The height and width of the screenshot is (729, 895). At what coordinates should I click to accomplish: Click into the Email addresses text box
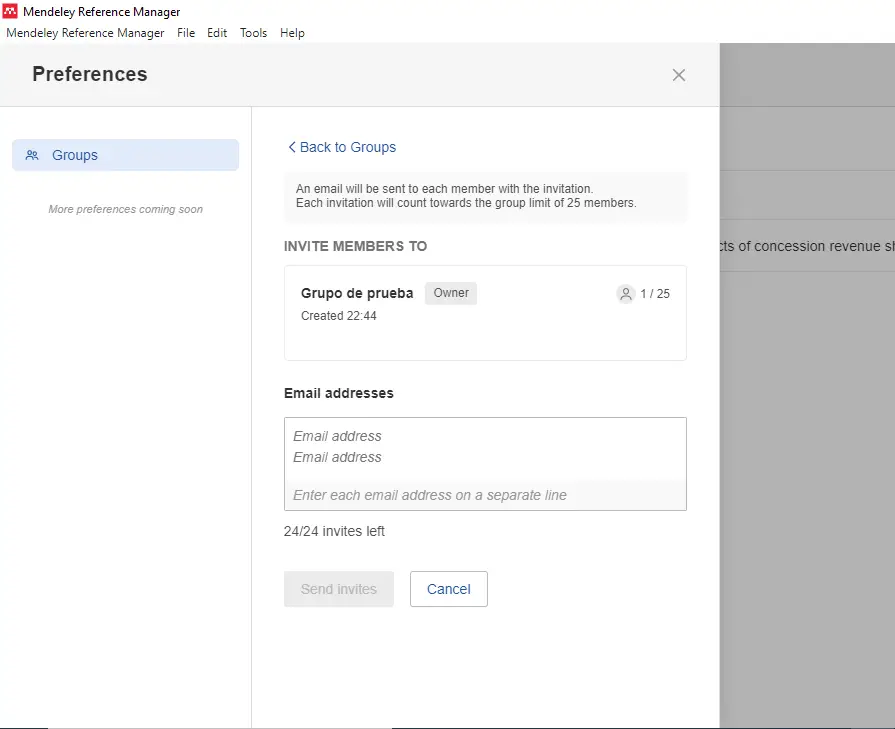[x=485, y=464]
